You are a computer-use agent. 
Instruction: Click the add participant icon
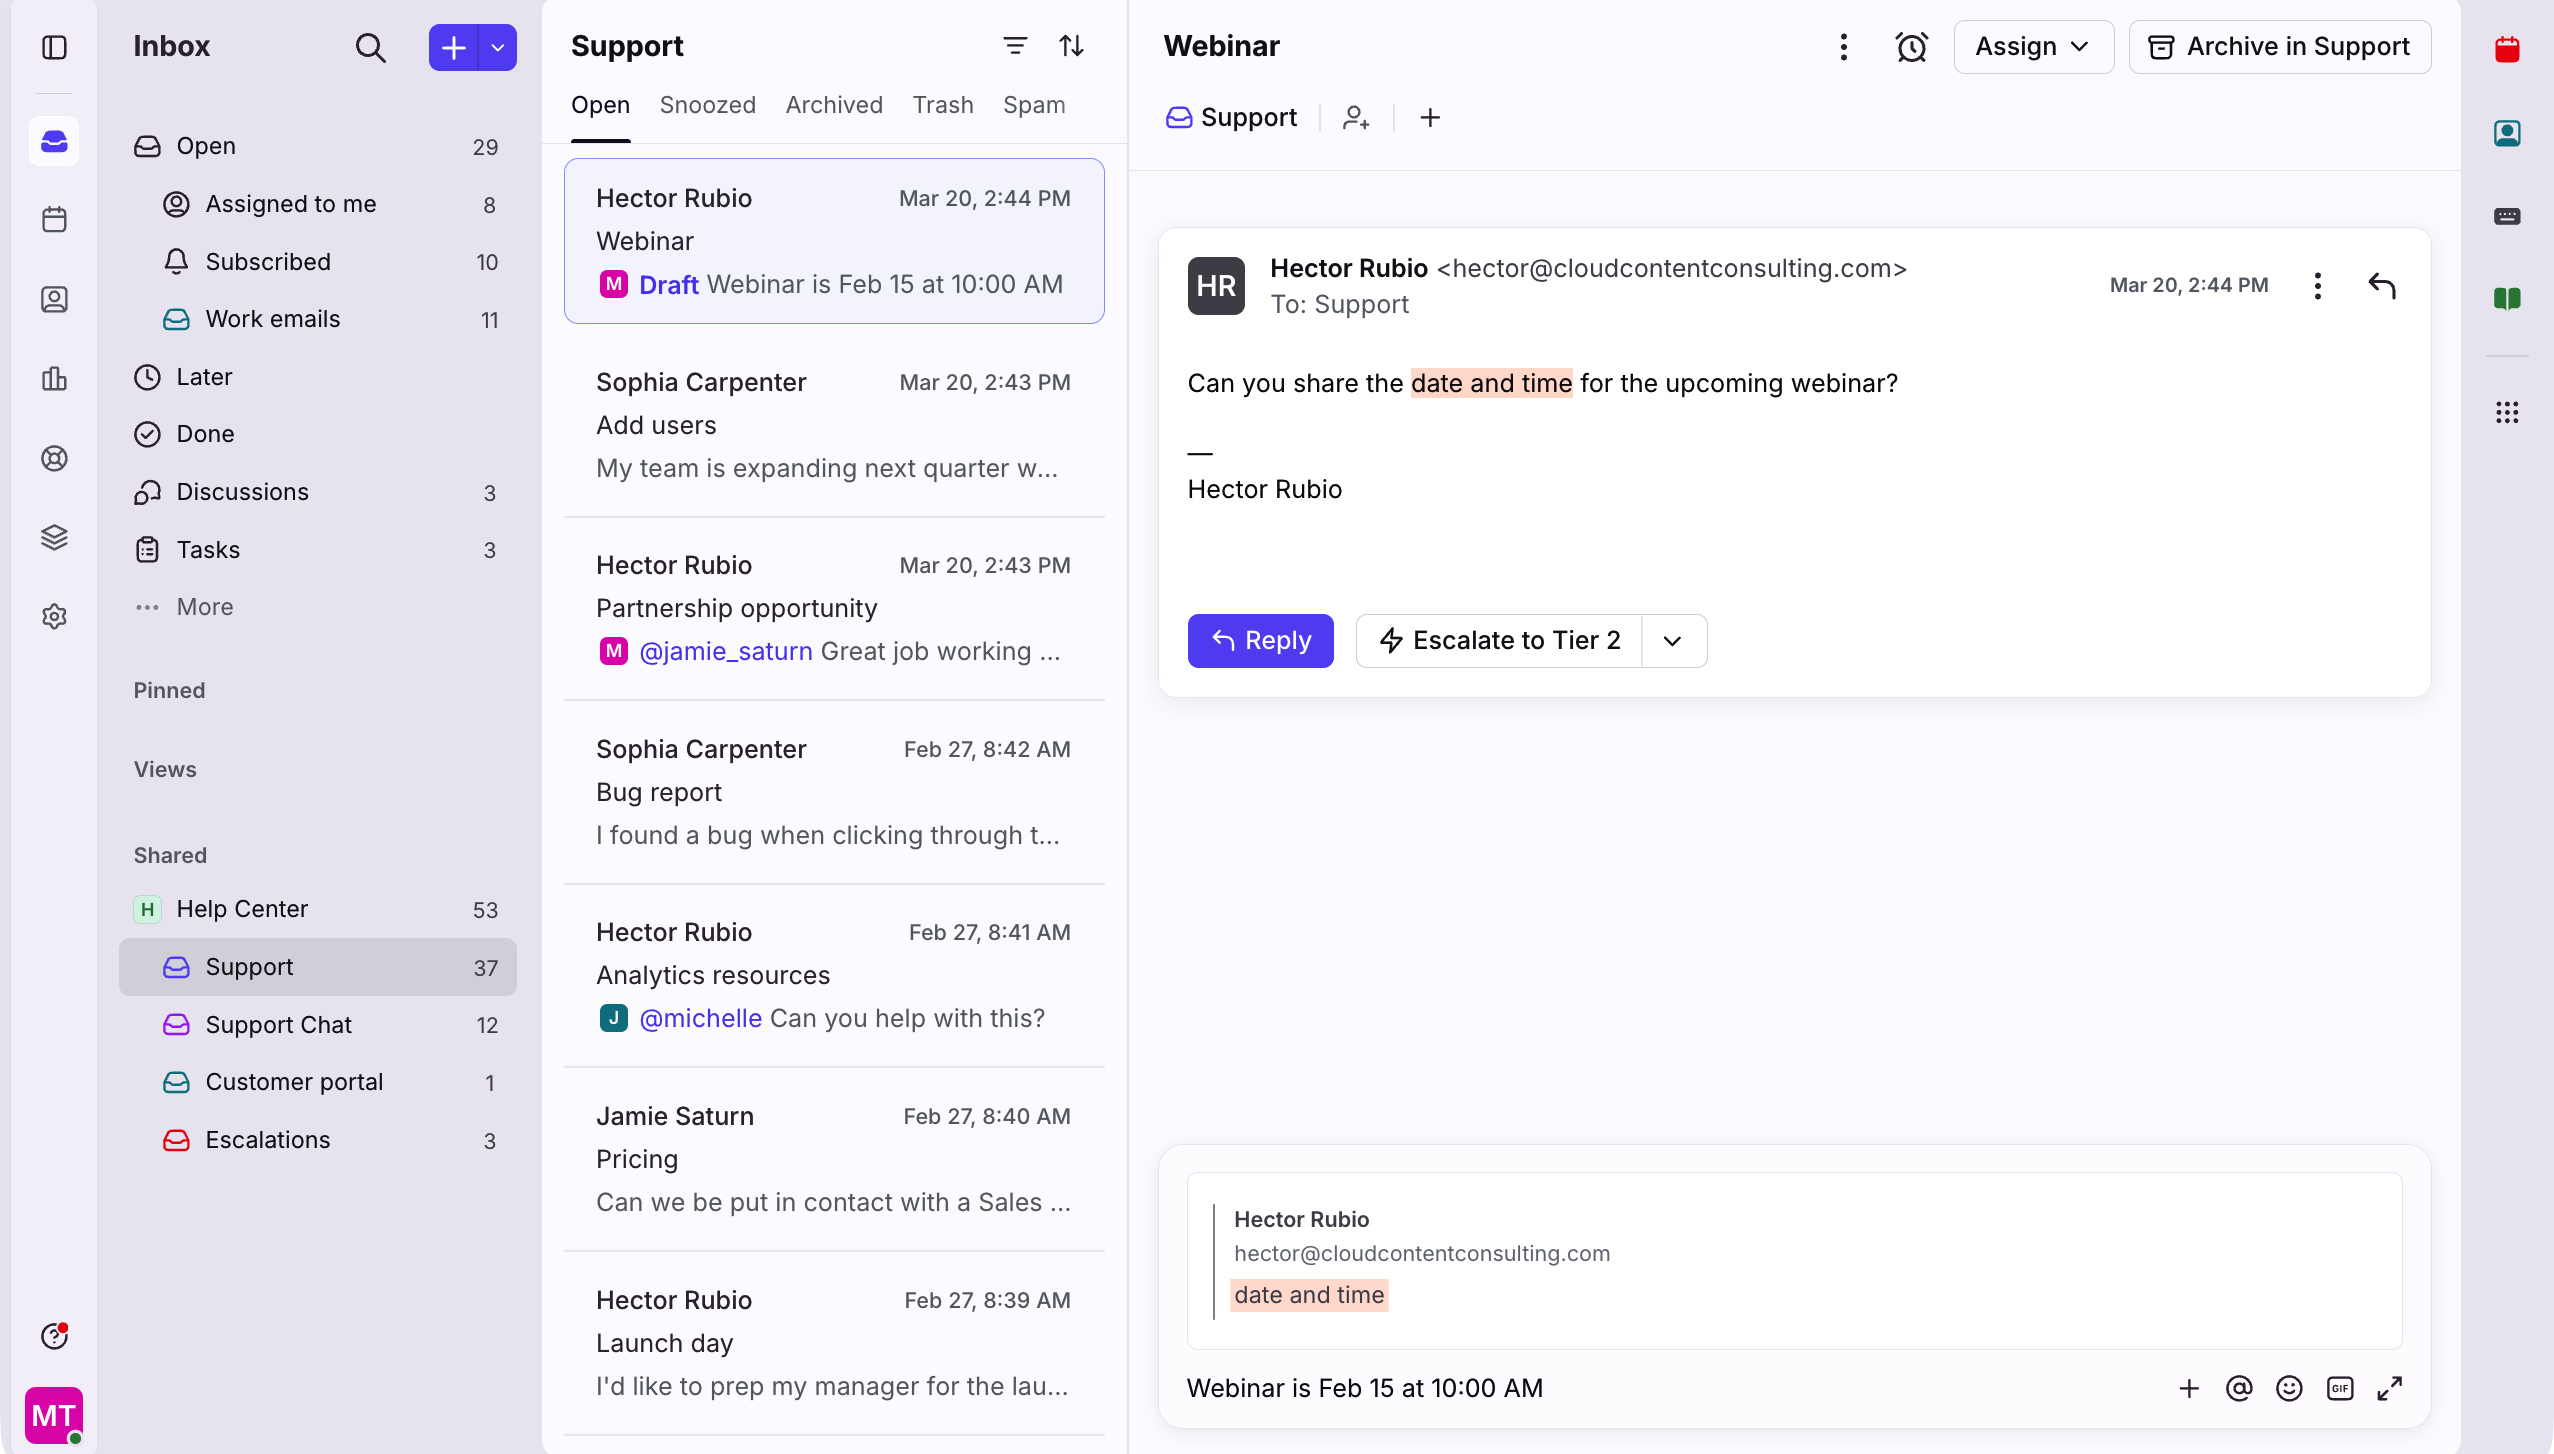[x=1355, y=118]
